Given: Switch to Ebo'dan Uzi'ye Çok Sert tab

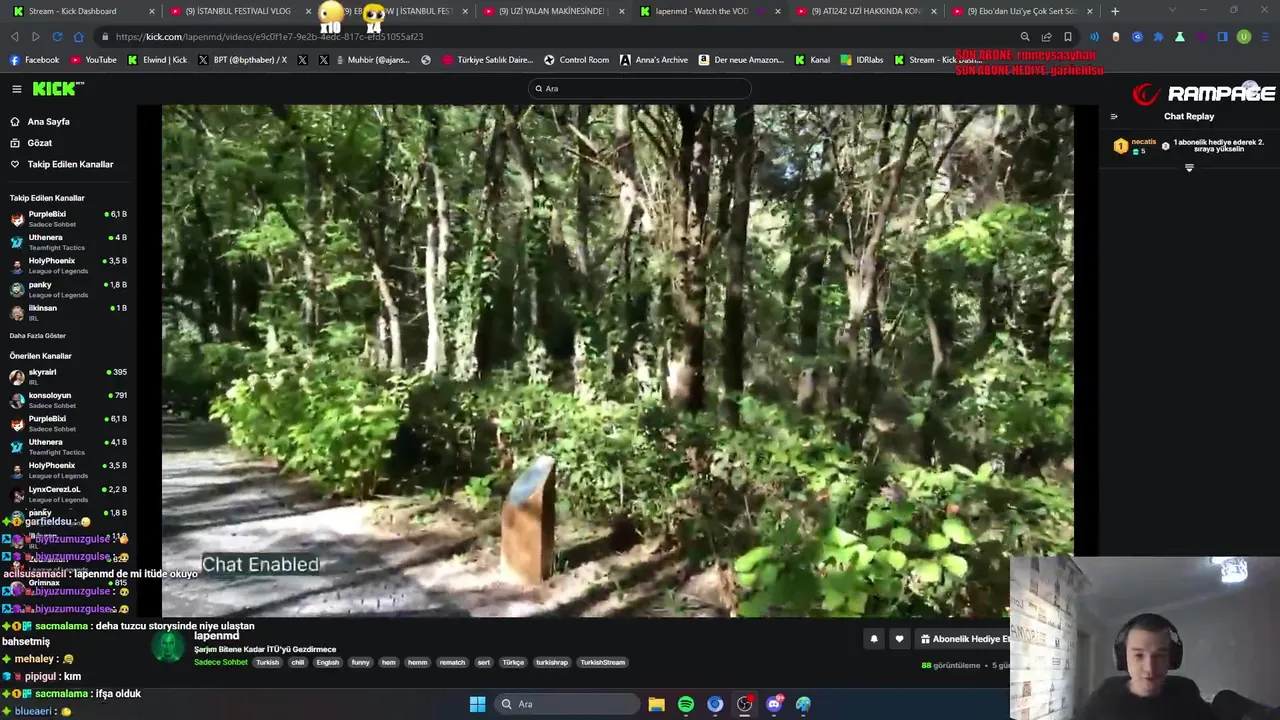Looking at the screenshot, I should click(x=1022, y=11).
